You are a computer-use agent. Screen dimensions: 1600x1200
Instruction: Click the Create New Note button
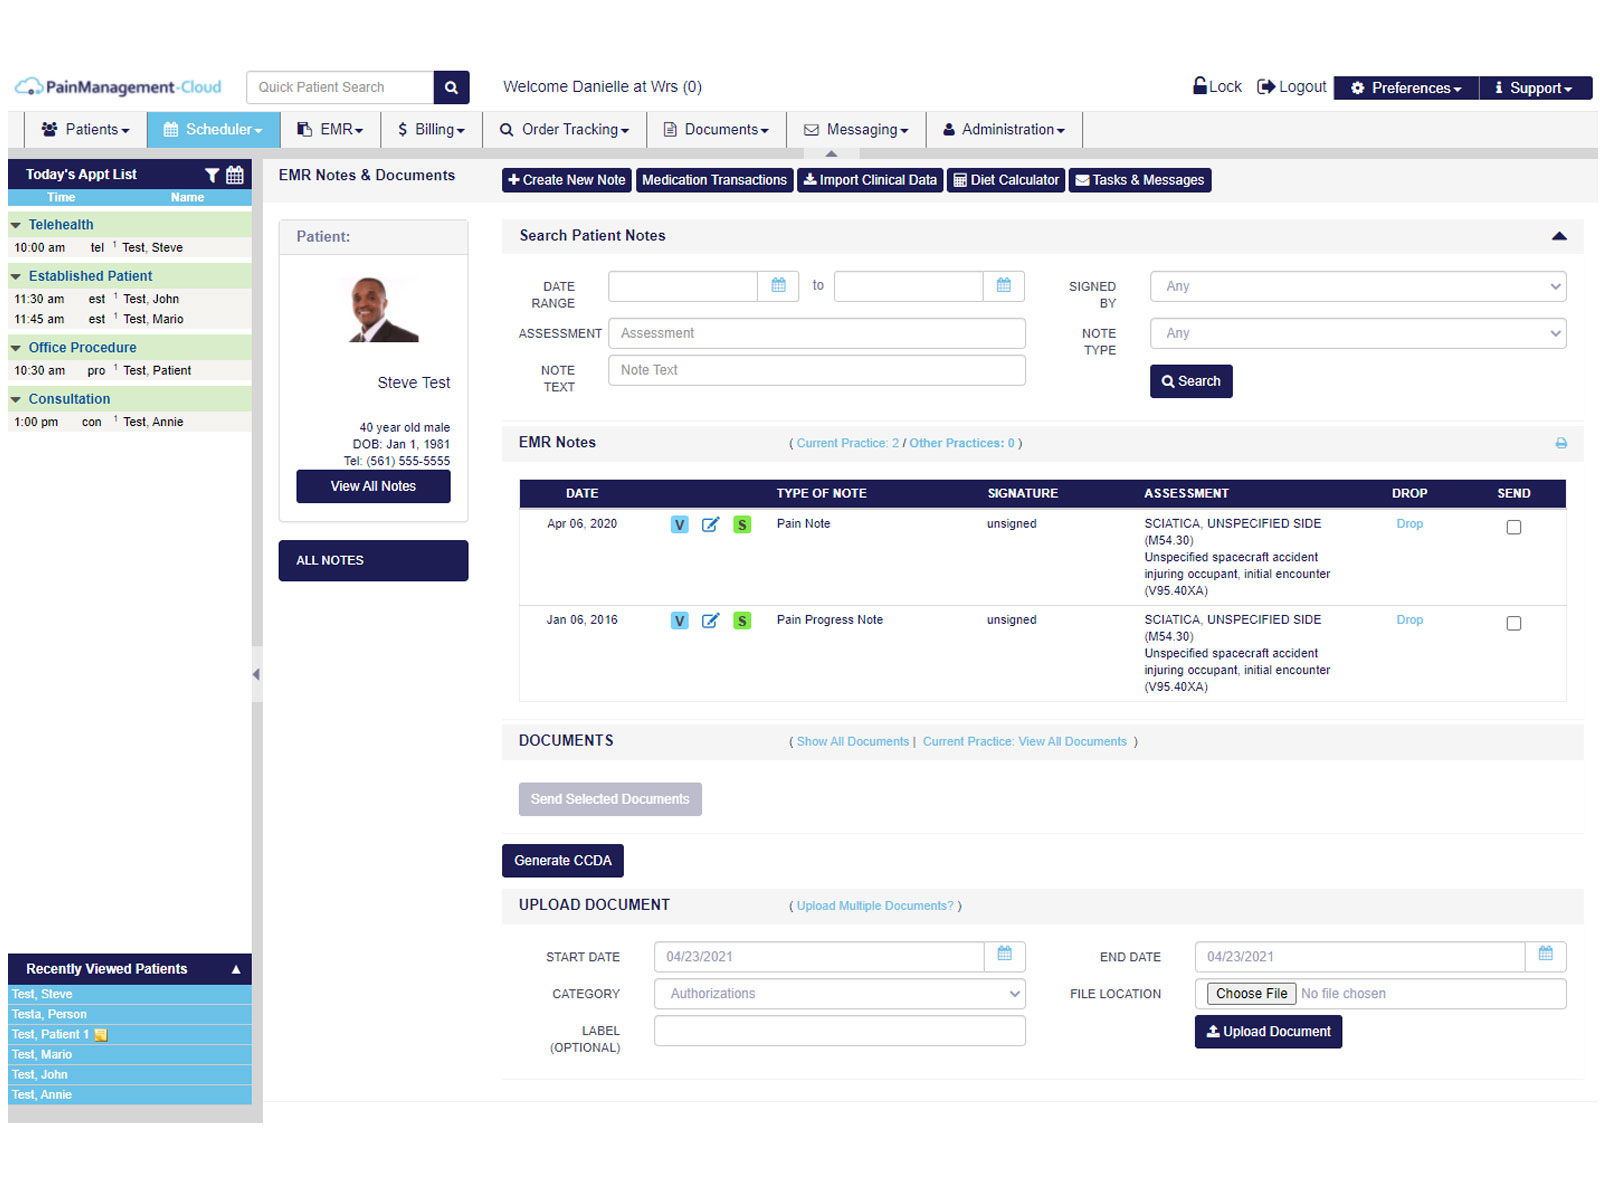[566, 180]
